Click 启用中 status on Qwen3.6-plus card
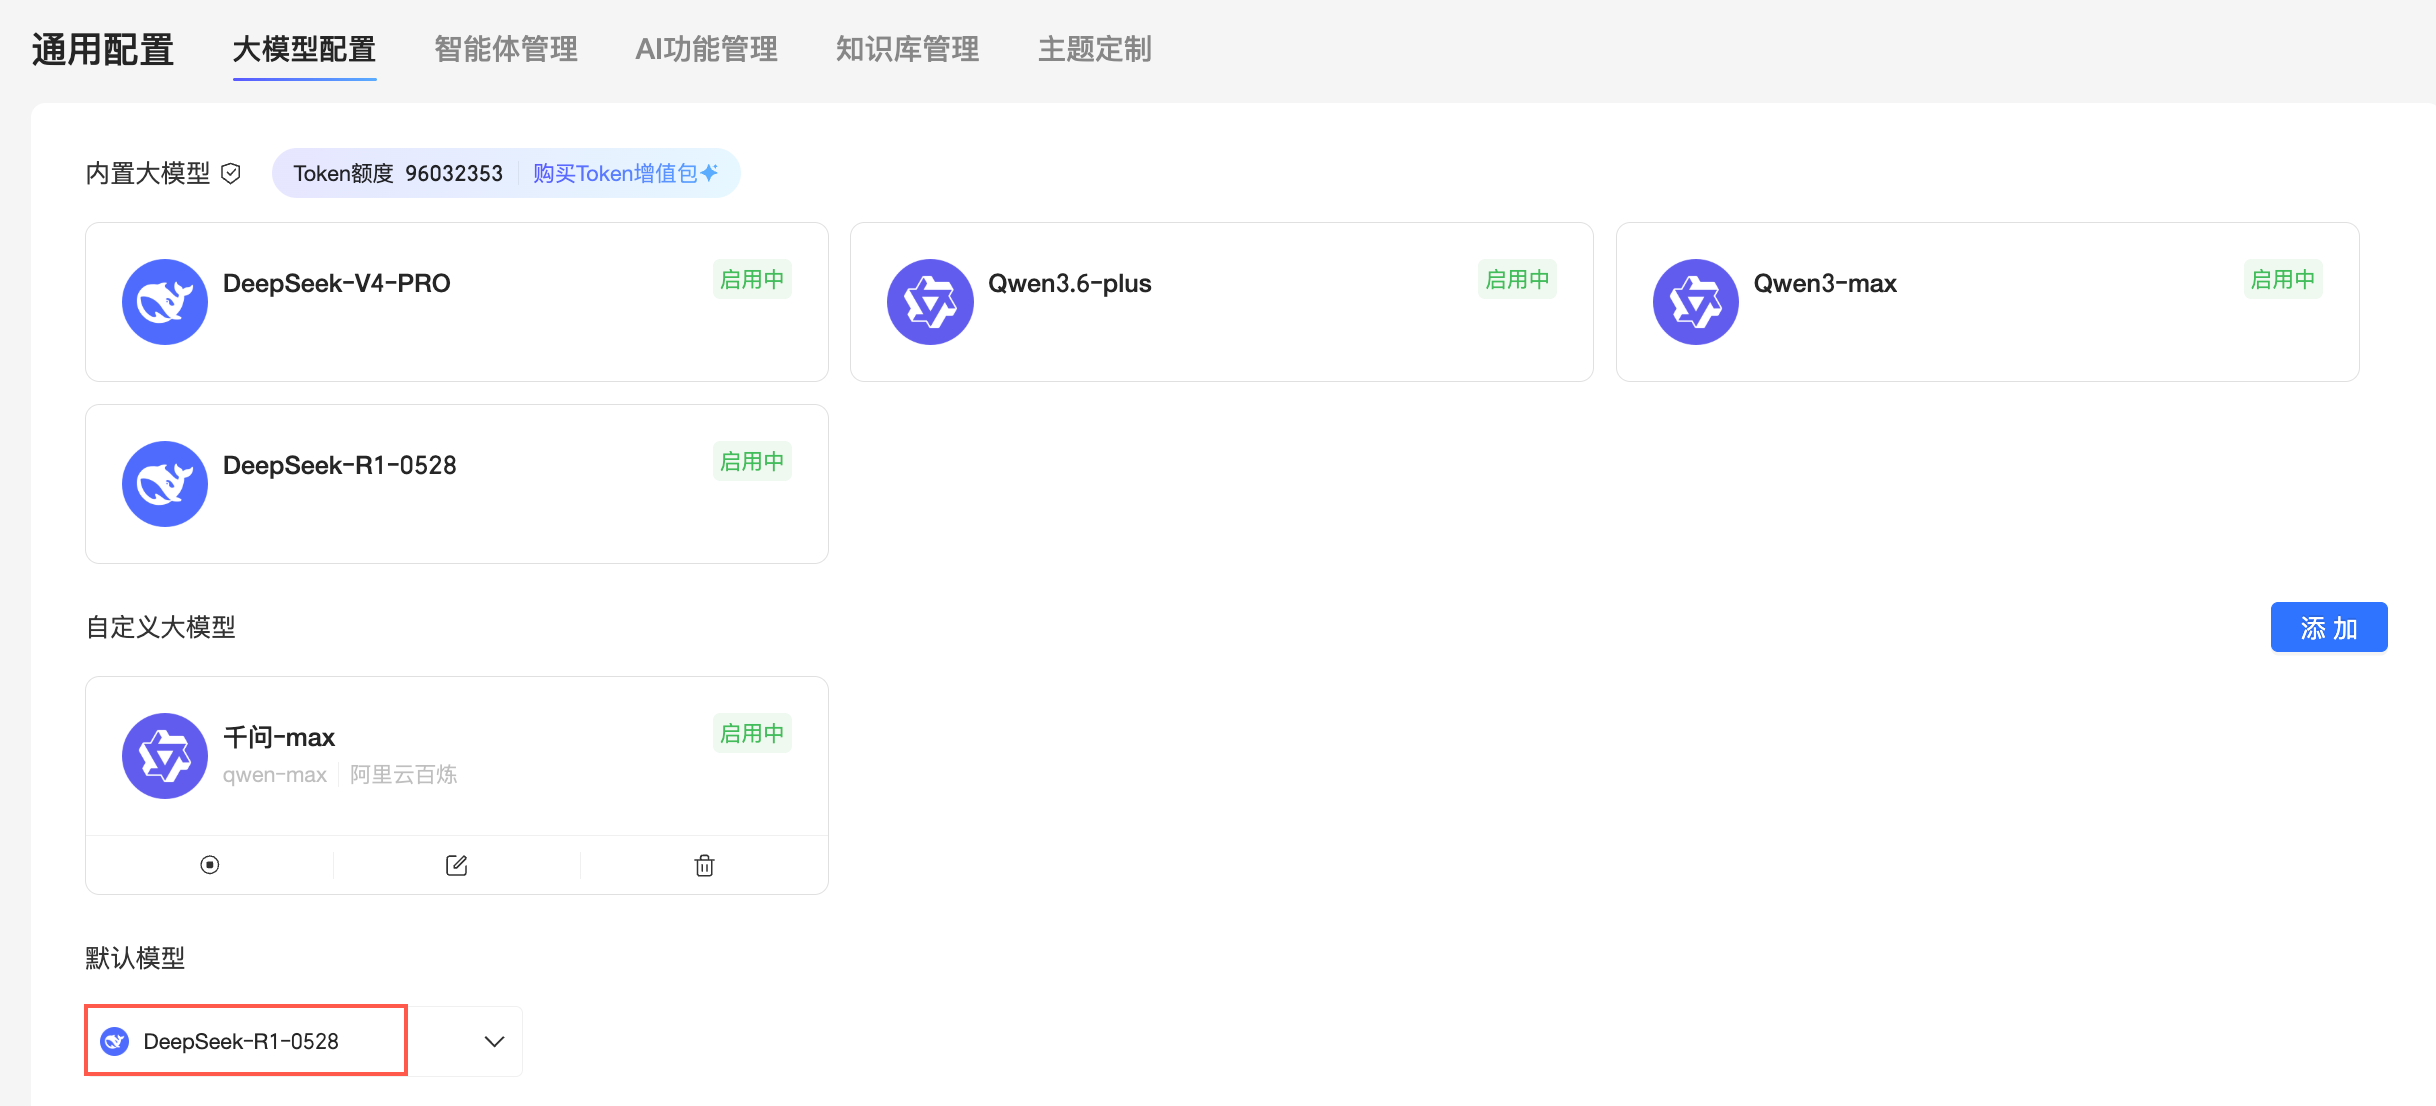 click(x=1517, y=280)
